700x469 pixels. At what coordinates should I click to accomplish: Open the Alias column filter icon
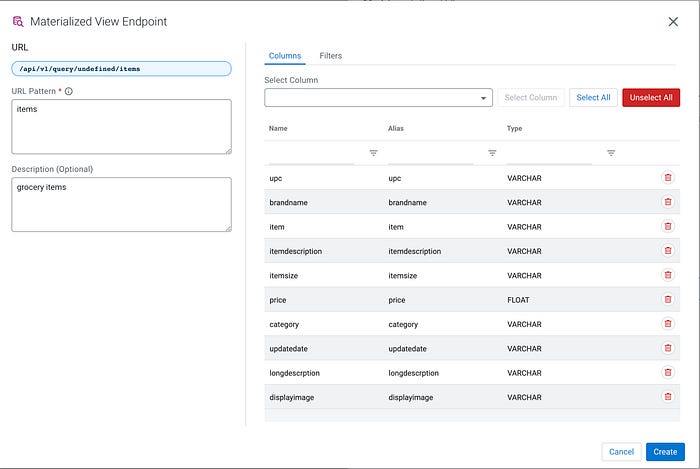coord(492,153)
